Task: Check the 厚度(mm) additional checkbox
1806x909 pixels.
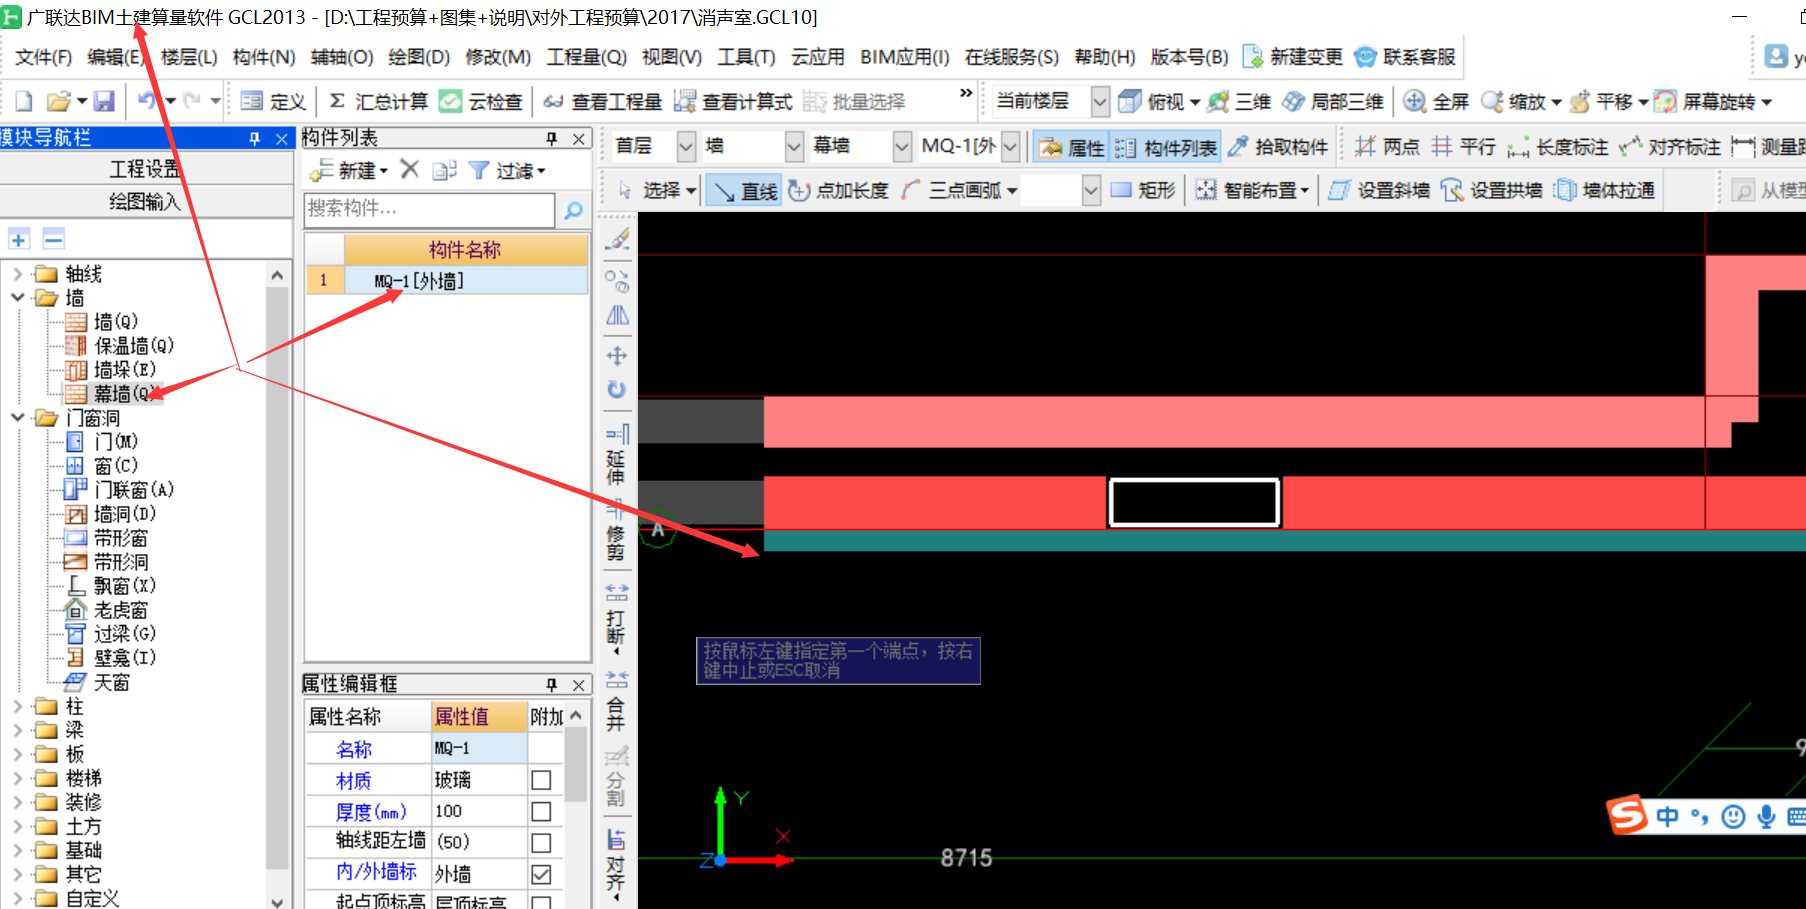Action: 541,811
